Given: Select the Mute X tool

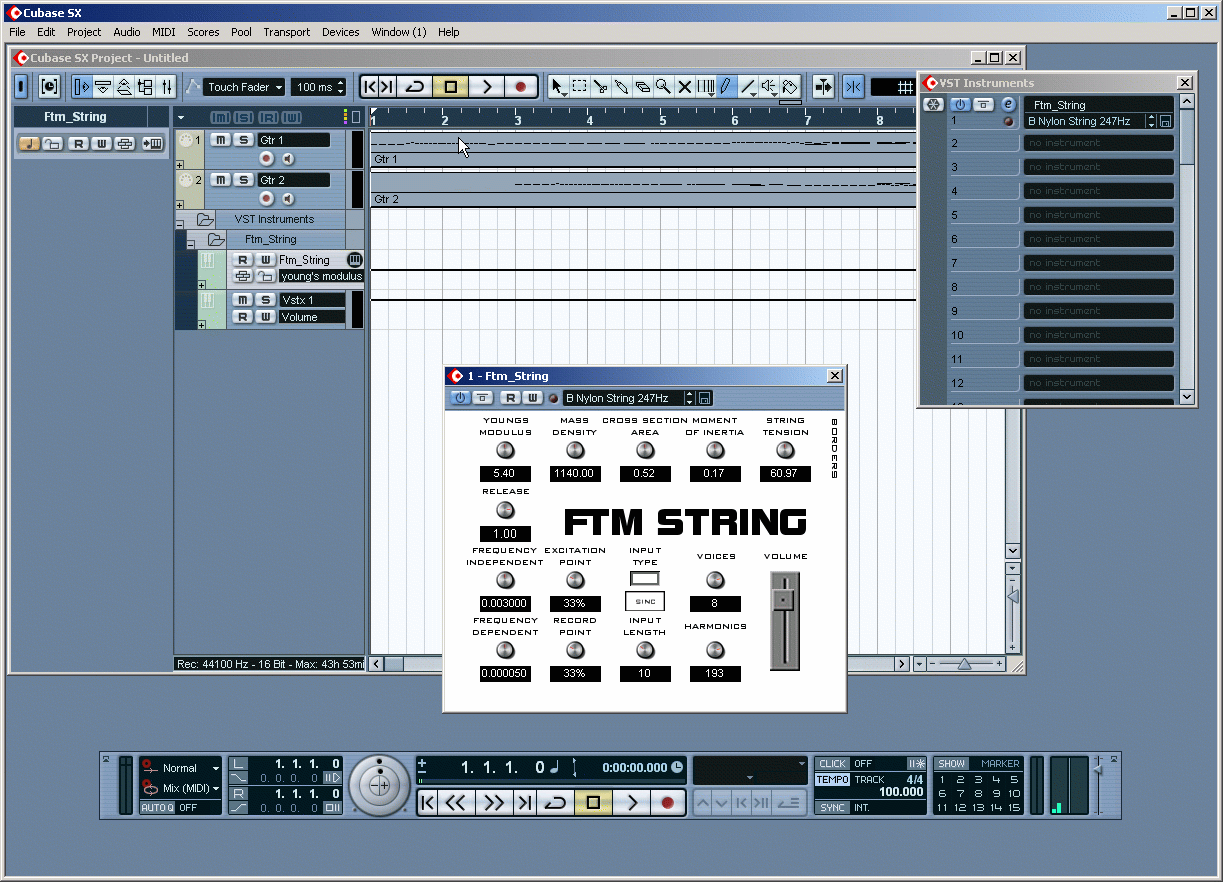Looking at the screenshot, I should (685, 87).
